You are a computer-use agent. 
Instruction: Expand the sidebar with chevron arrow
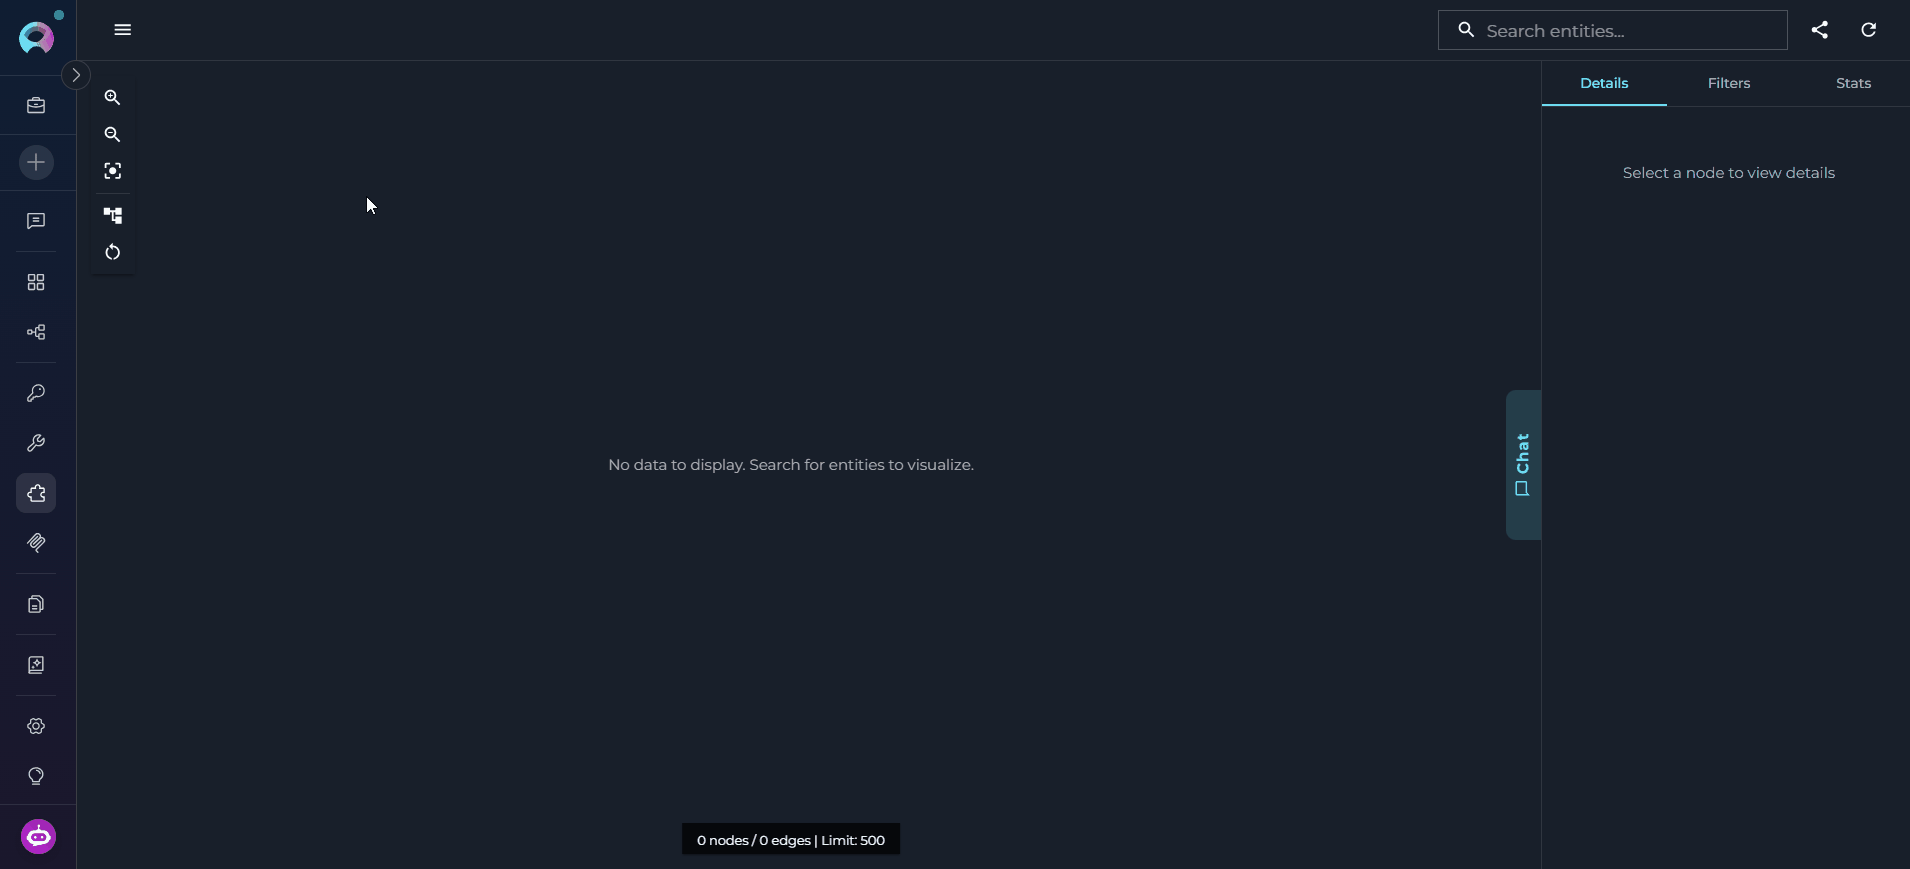pos(76,75)
